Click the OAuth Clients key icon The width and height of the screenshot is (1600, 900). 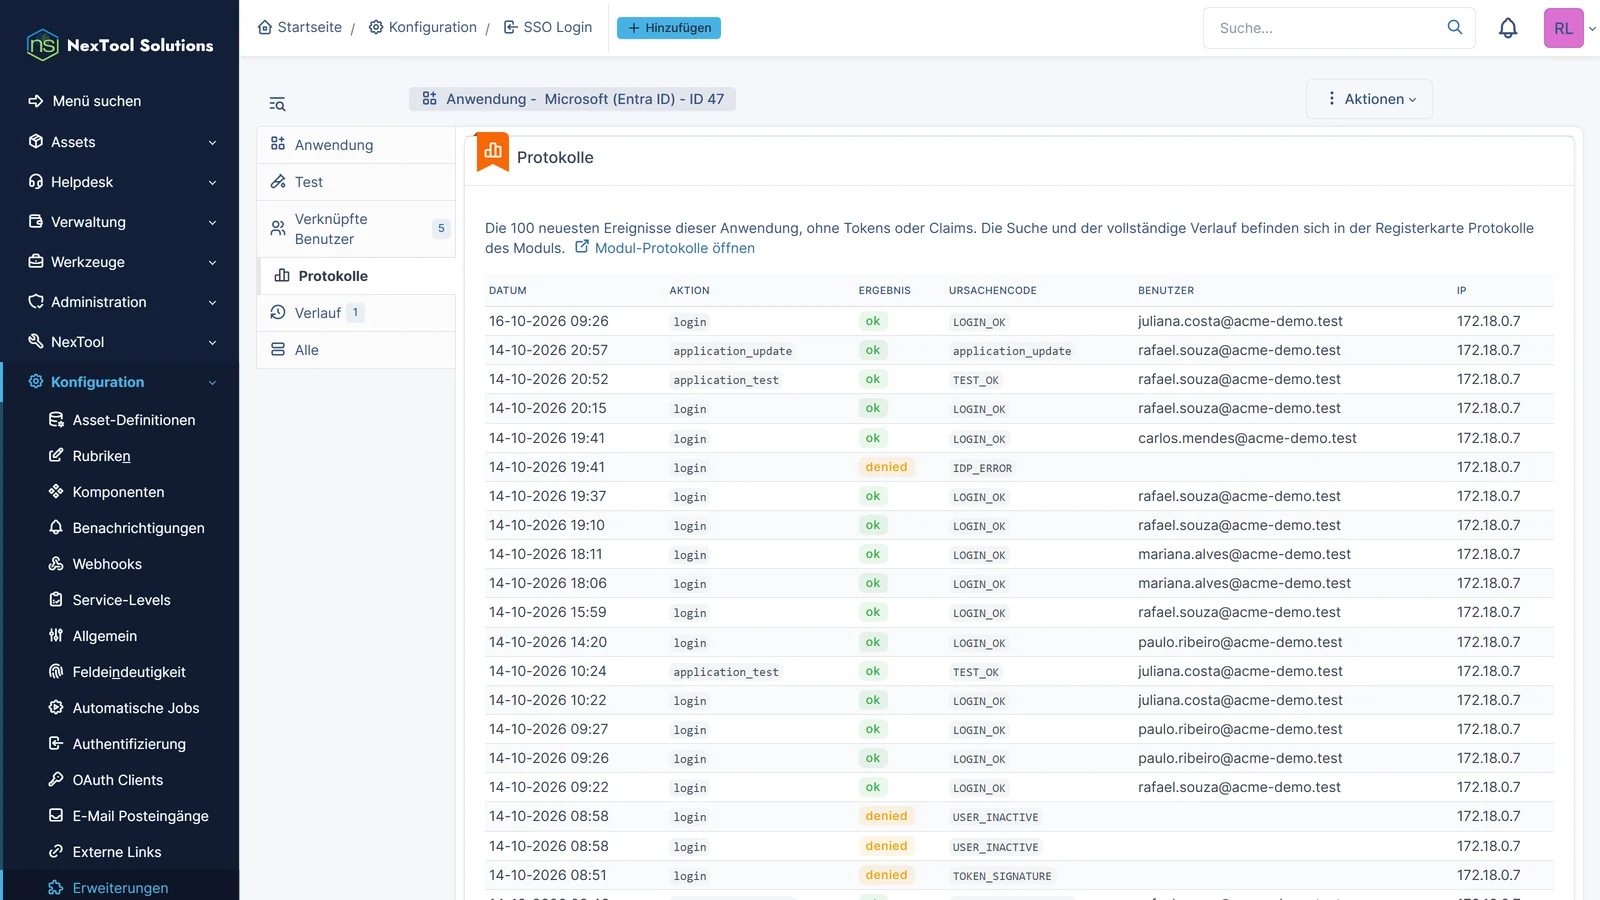pos(56,780)
